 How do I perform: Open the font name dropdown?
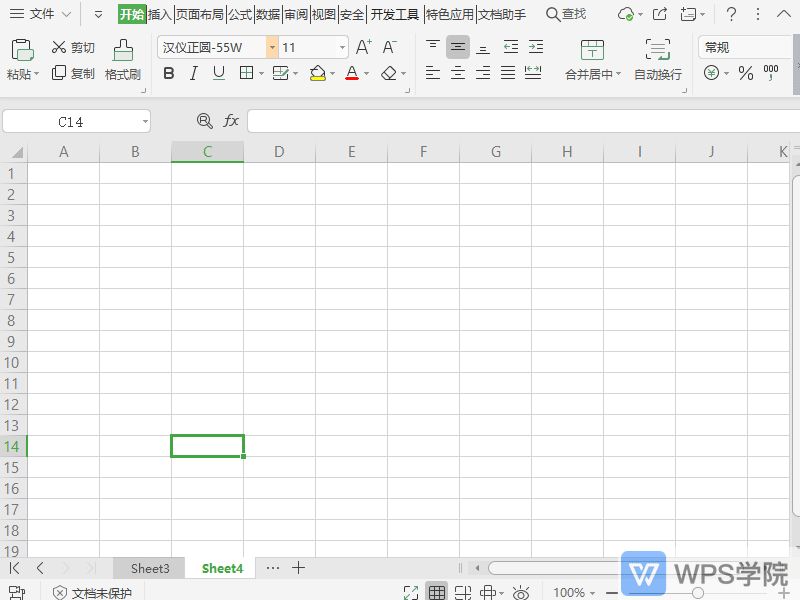[x=272, y=47]
